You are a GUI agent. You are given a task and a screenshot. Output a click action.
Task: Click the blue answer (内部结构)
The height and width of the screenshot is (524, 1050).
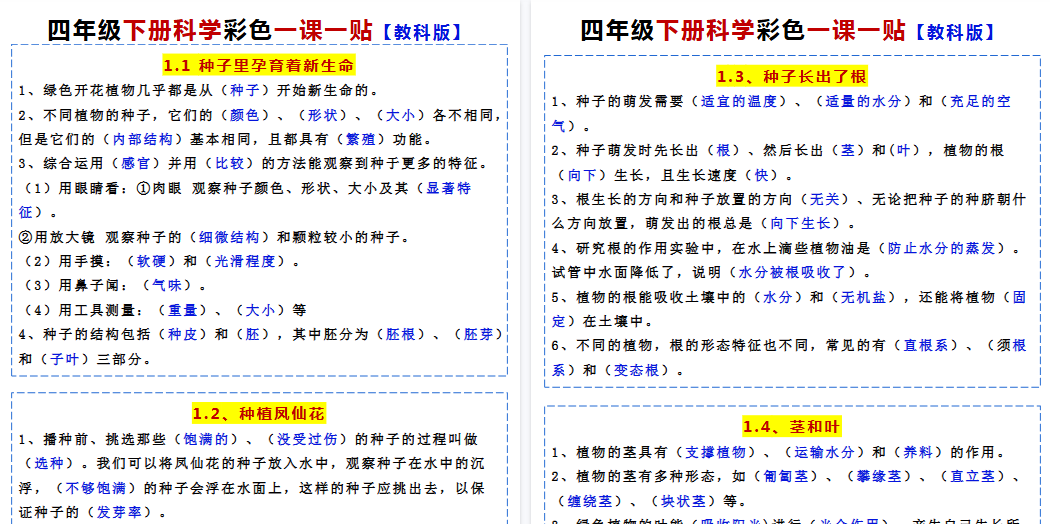[141, 139]
